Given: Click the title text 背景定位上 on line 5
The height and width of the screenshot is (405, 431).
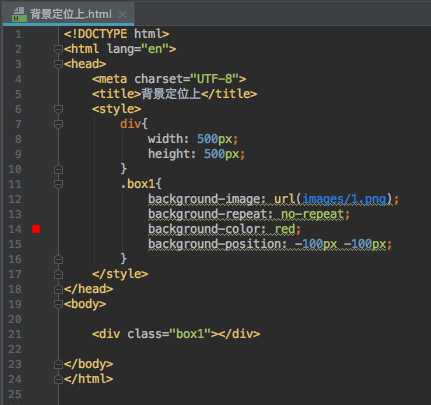Looking at the screenshot, I should tap(171, 94).
